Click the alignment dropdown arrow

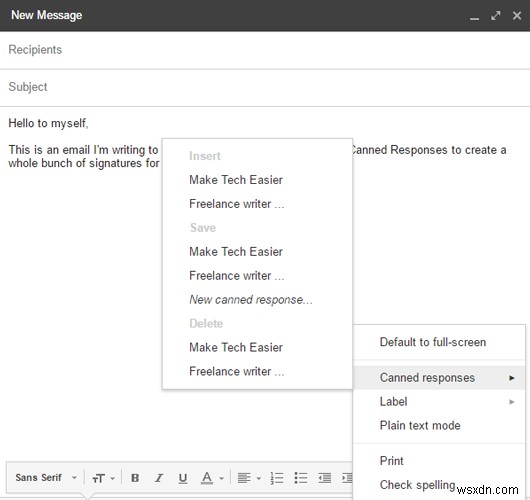click(x=259, y=478)
